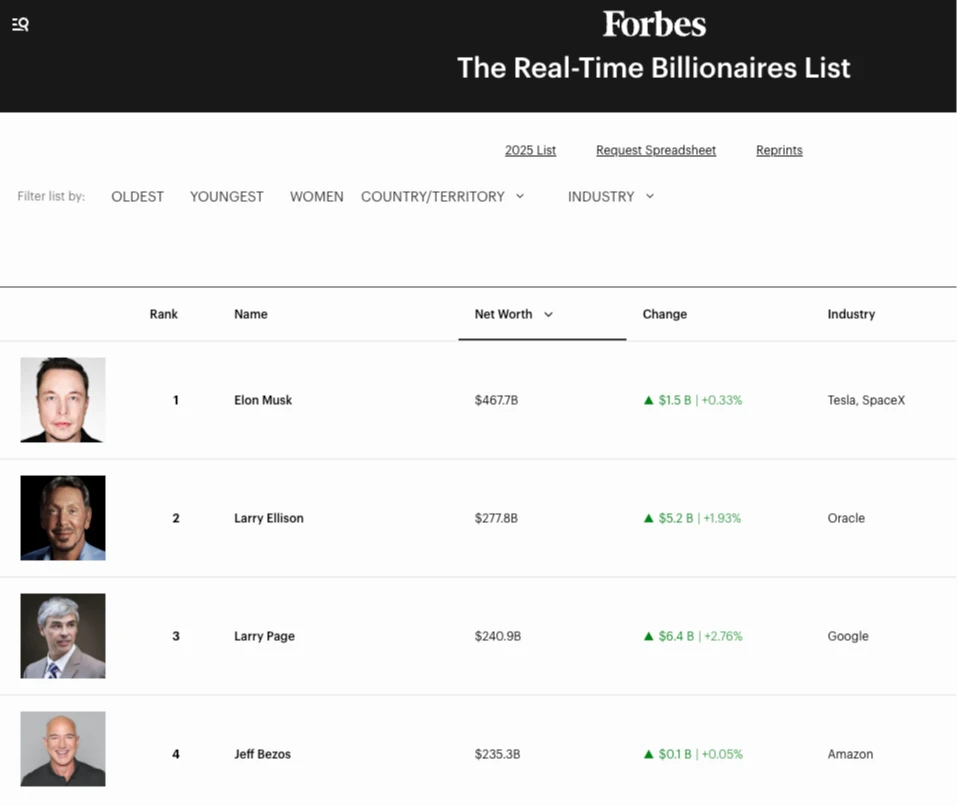Click Elon Musk's profile photo
This screenshot has height=805, width=957.
63,400
